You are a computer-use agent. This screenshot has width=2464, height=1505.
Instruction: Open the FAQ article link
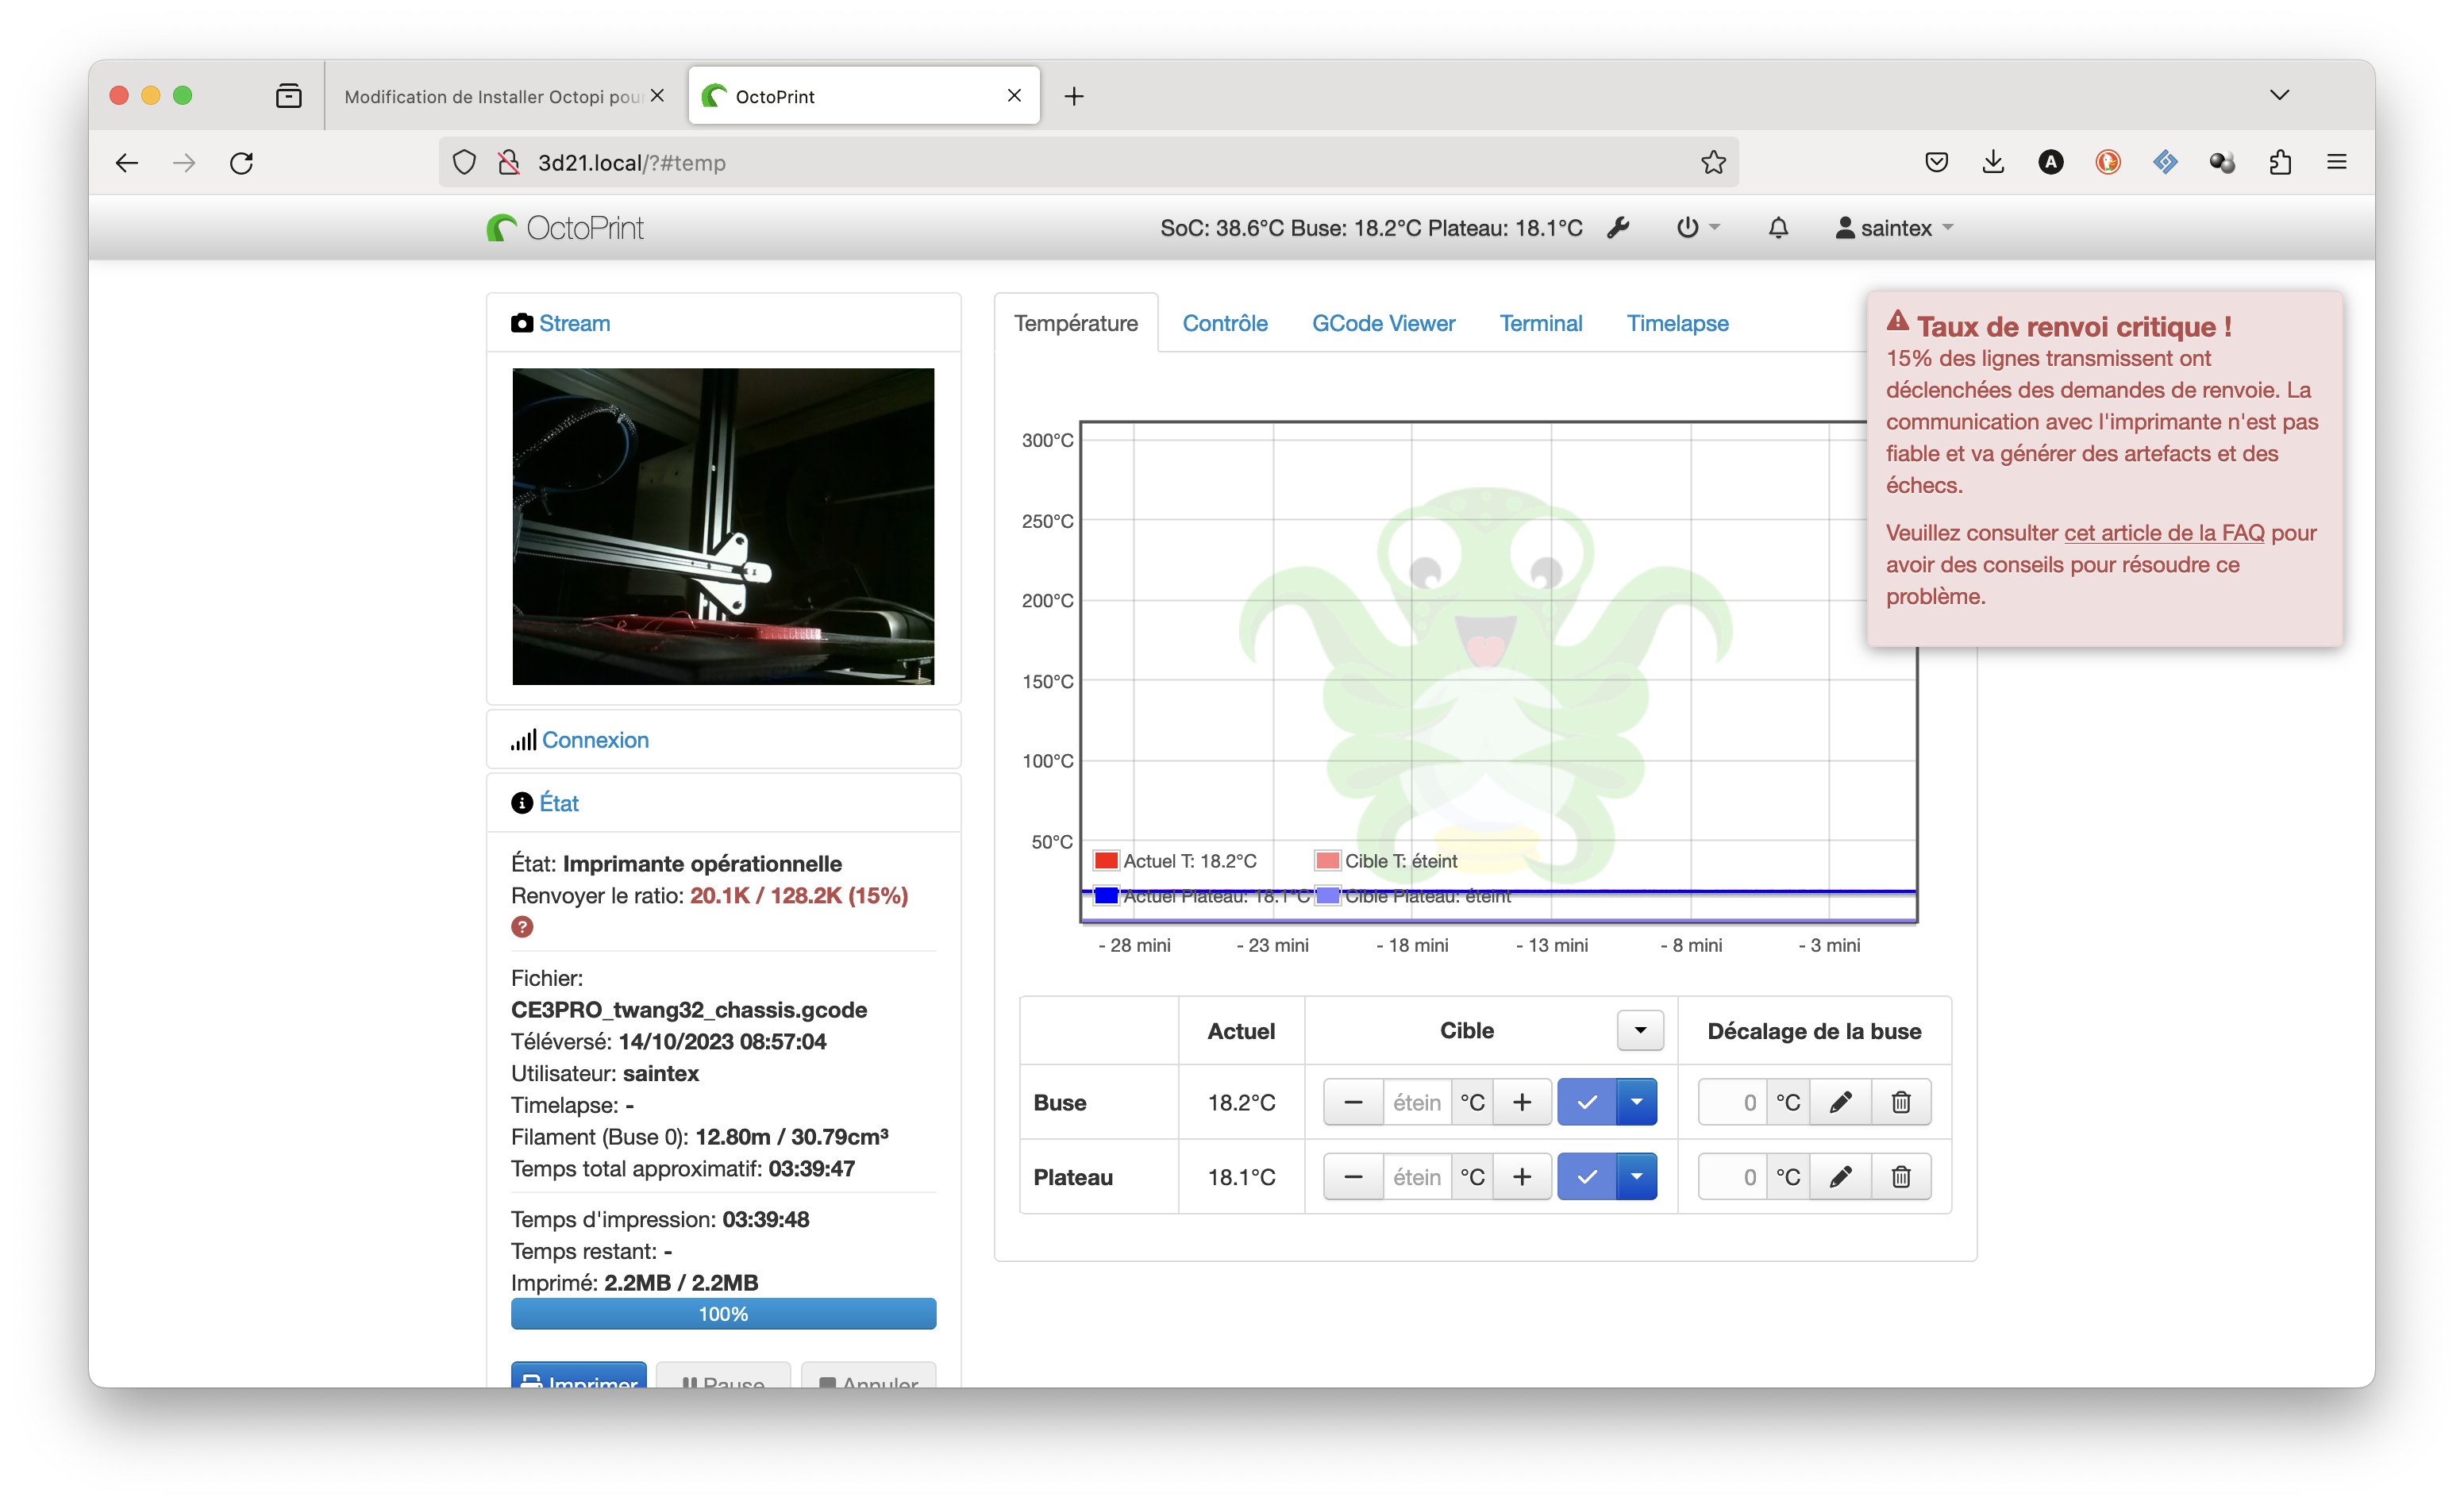pyautogui.click(x=2163, y=532)
